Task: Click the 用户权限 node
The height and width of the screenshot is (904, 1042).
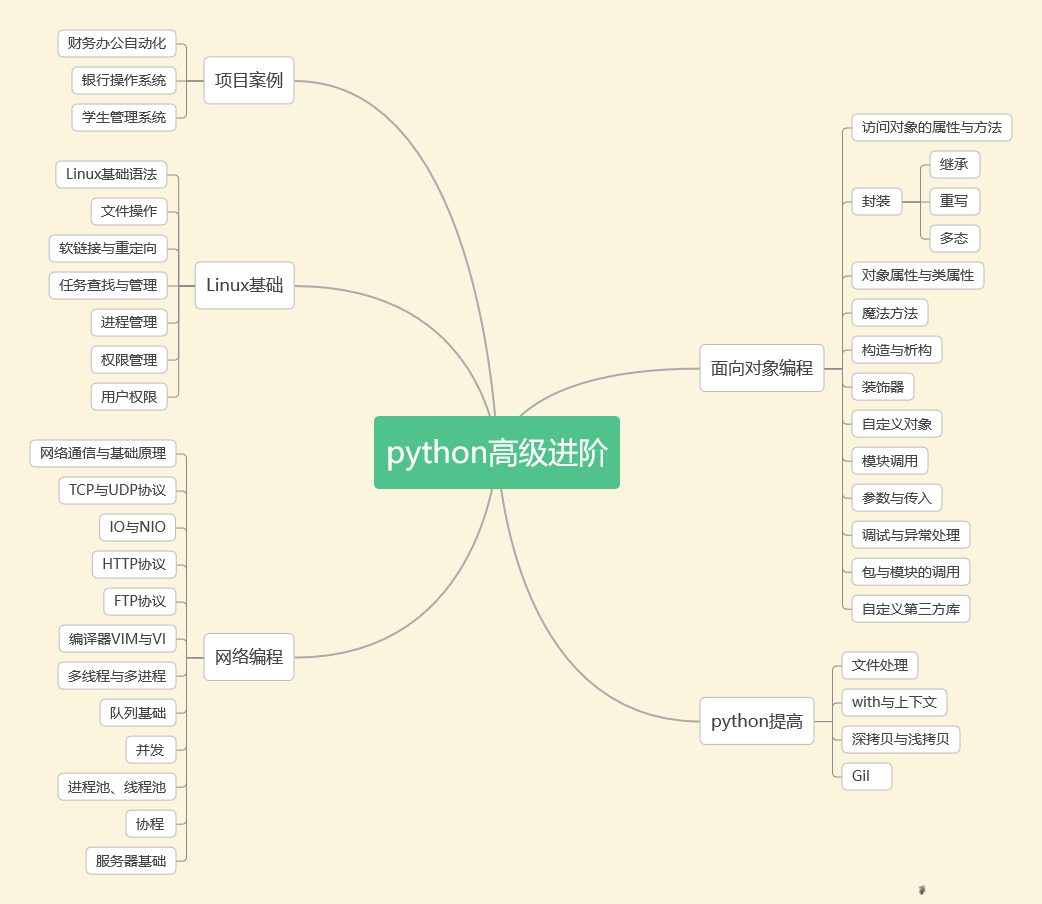Action: tap(129, 397)
